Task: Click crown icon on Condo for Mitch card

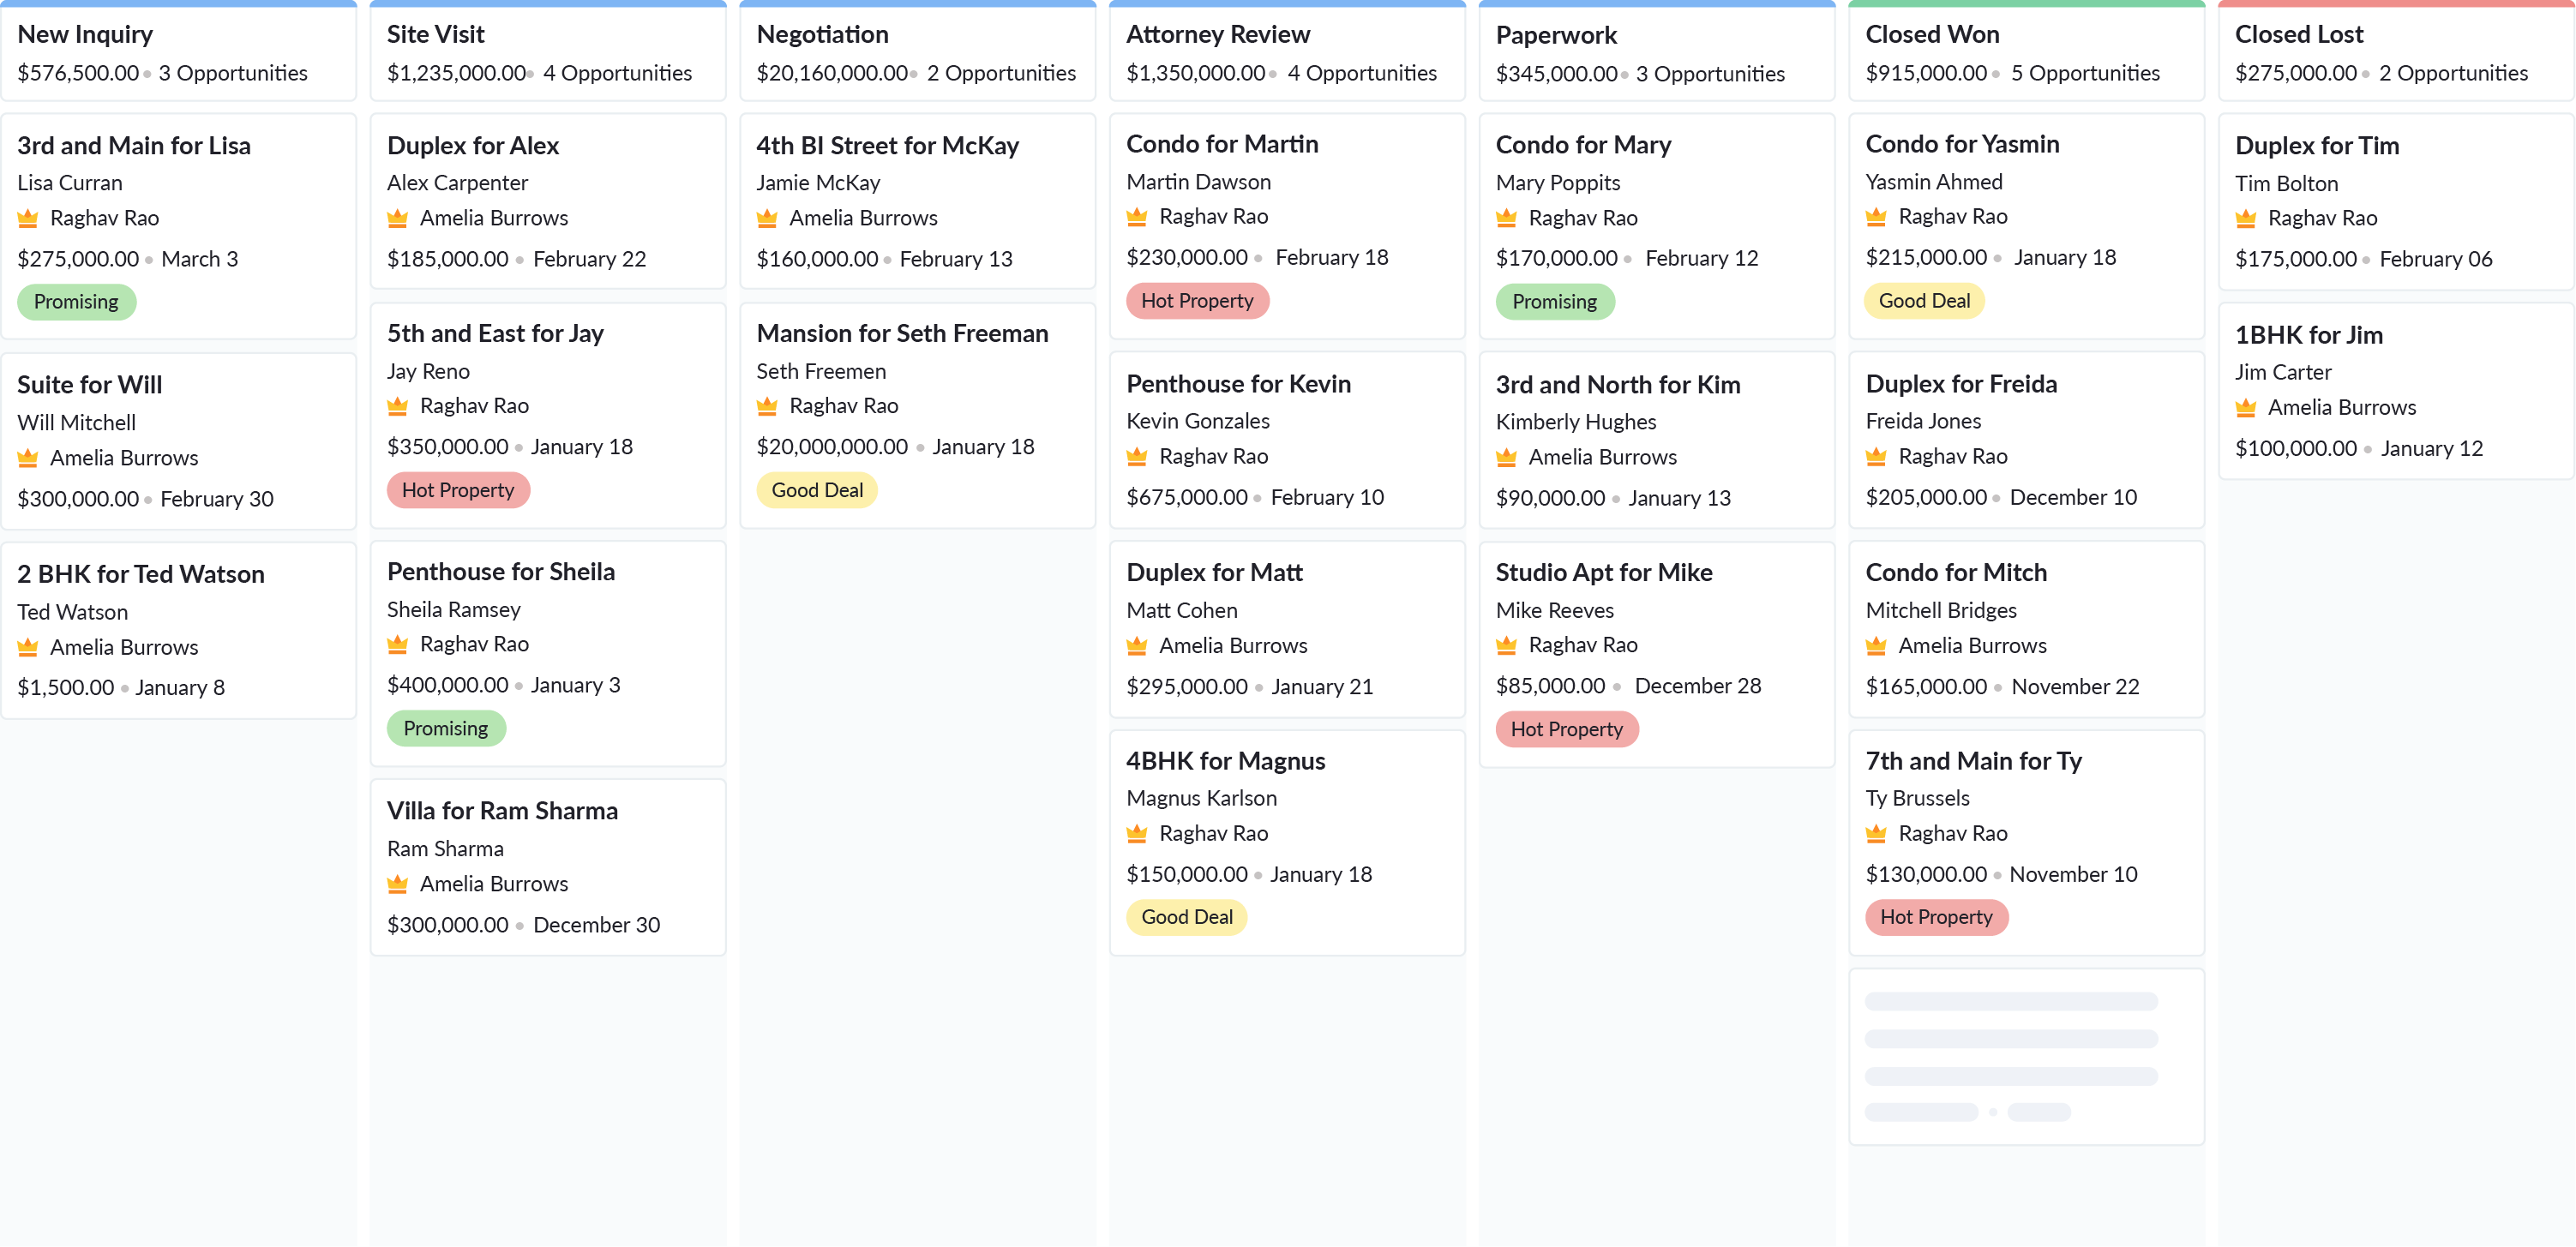Action: 1876,646
